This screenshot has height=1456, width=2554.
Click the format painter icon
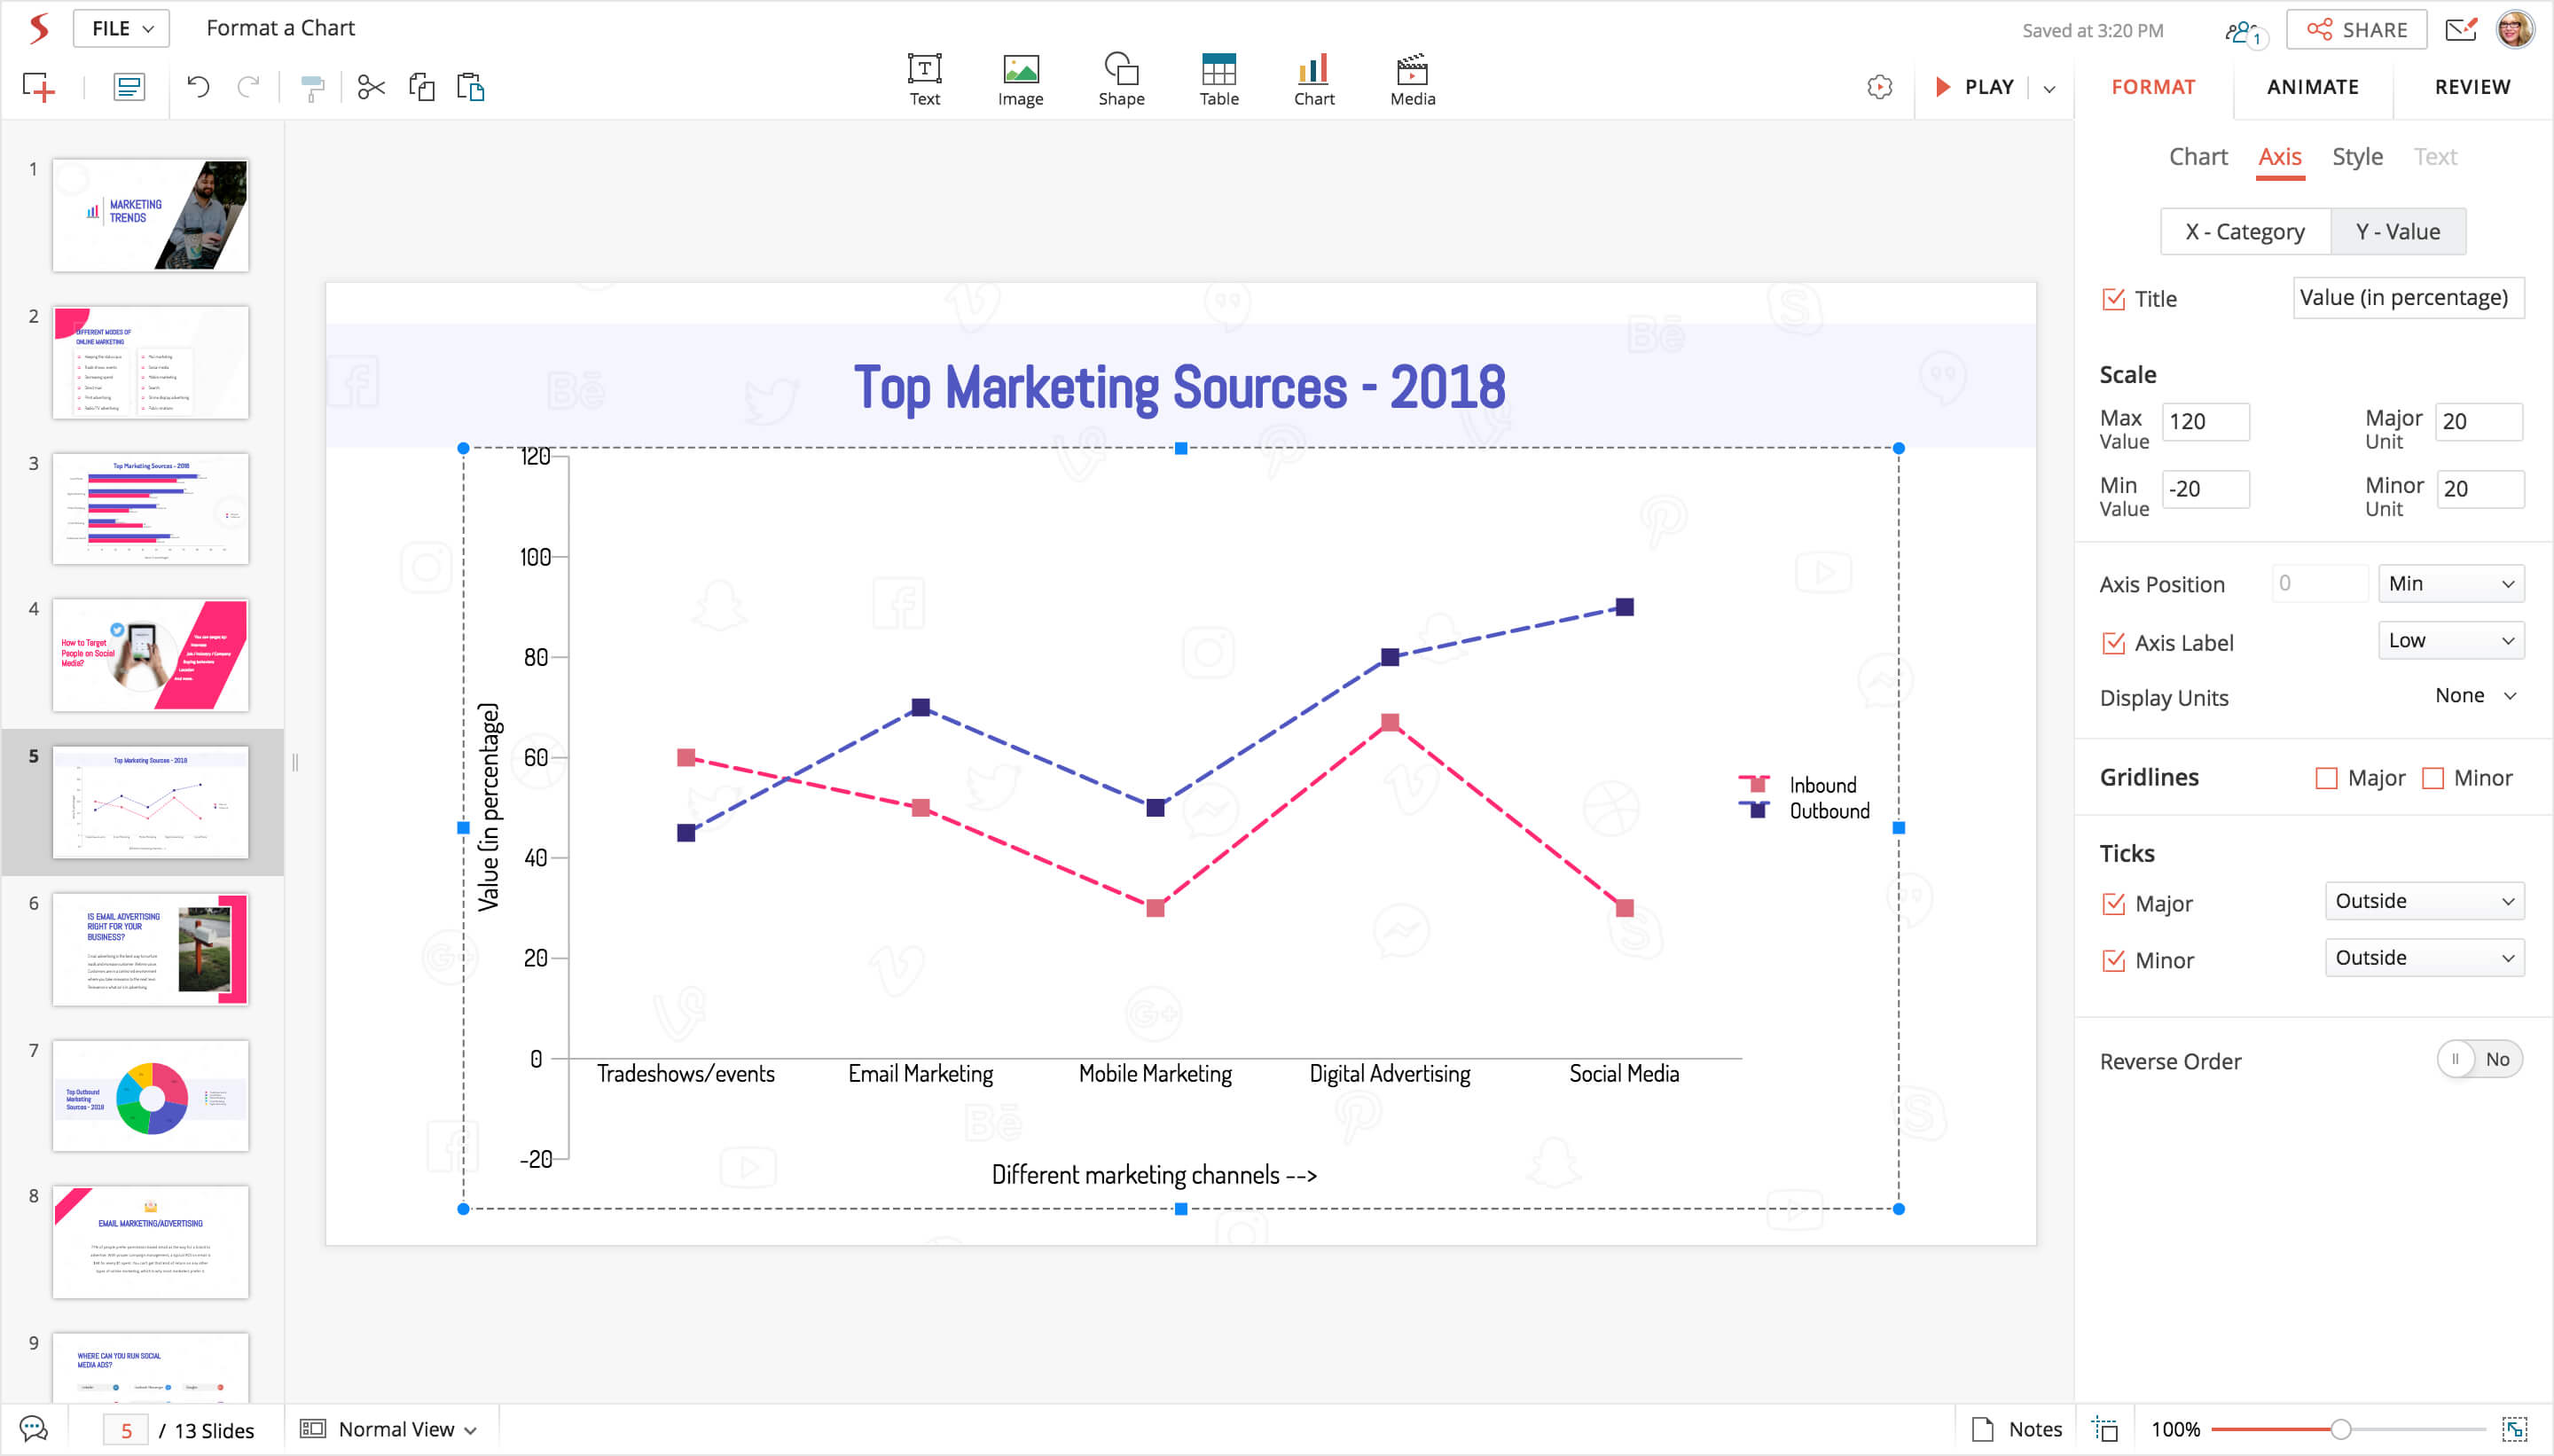(x=312, y=88)
